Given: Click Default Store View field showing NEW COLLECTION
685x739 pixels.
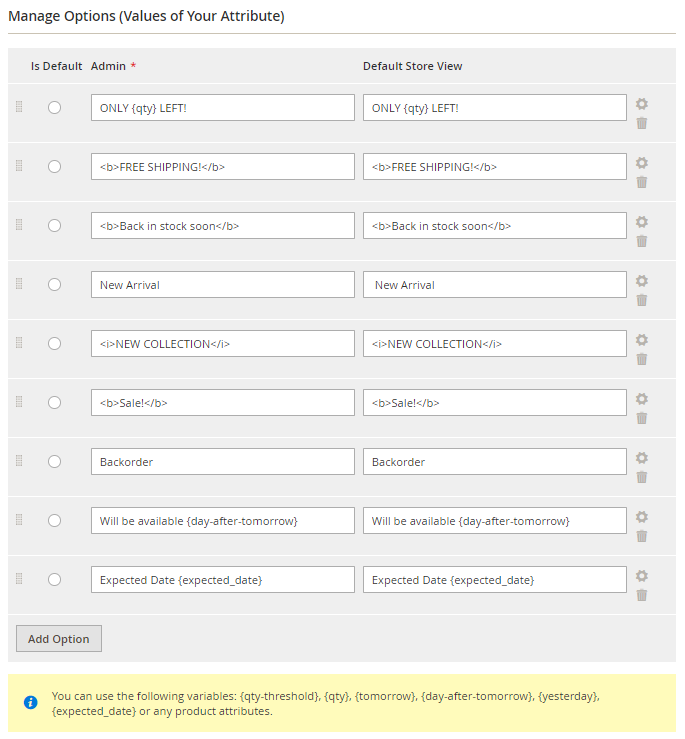Looking at the screenshot, I should 494,344.
